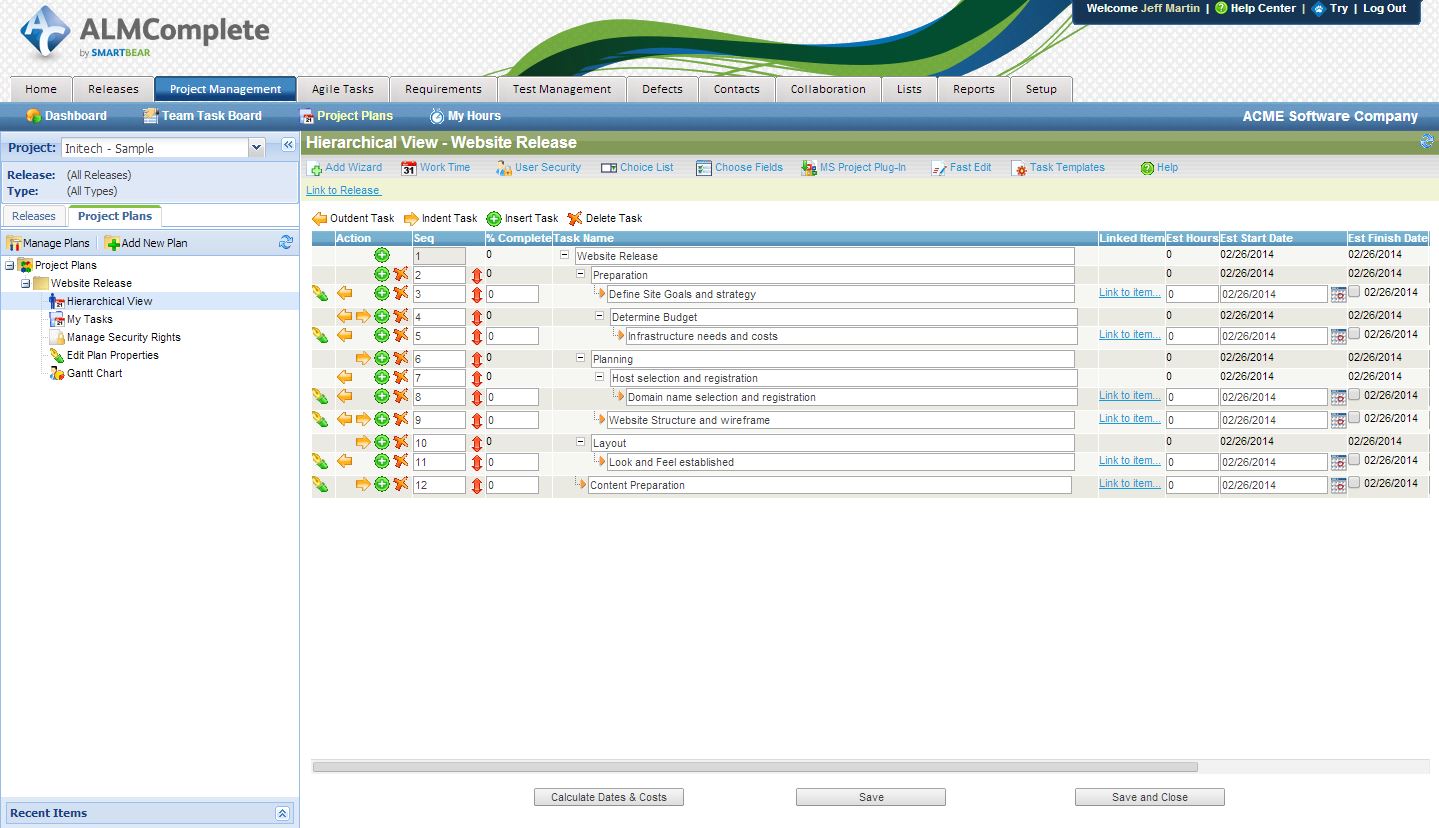The width and height of the screenshot is (1439, 828).
Task: Collapse the Determine Budget task group
Action: [600, 316]
